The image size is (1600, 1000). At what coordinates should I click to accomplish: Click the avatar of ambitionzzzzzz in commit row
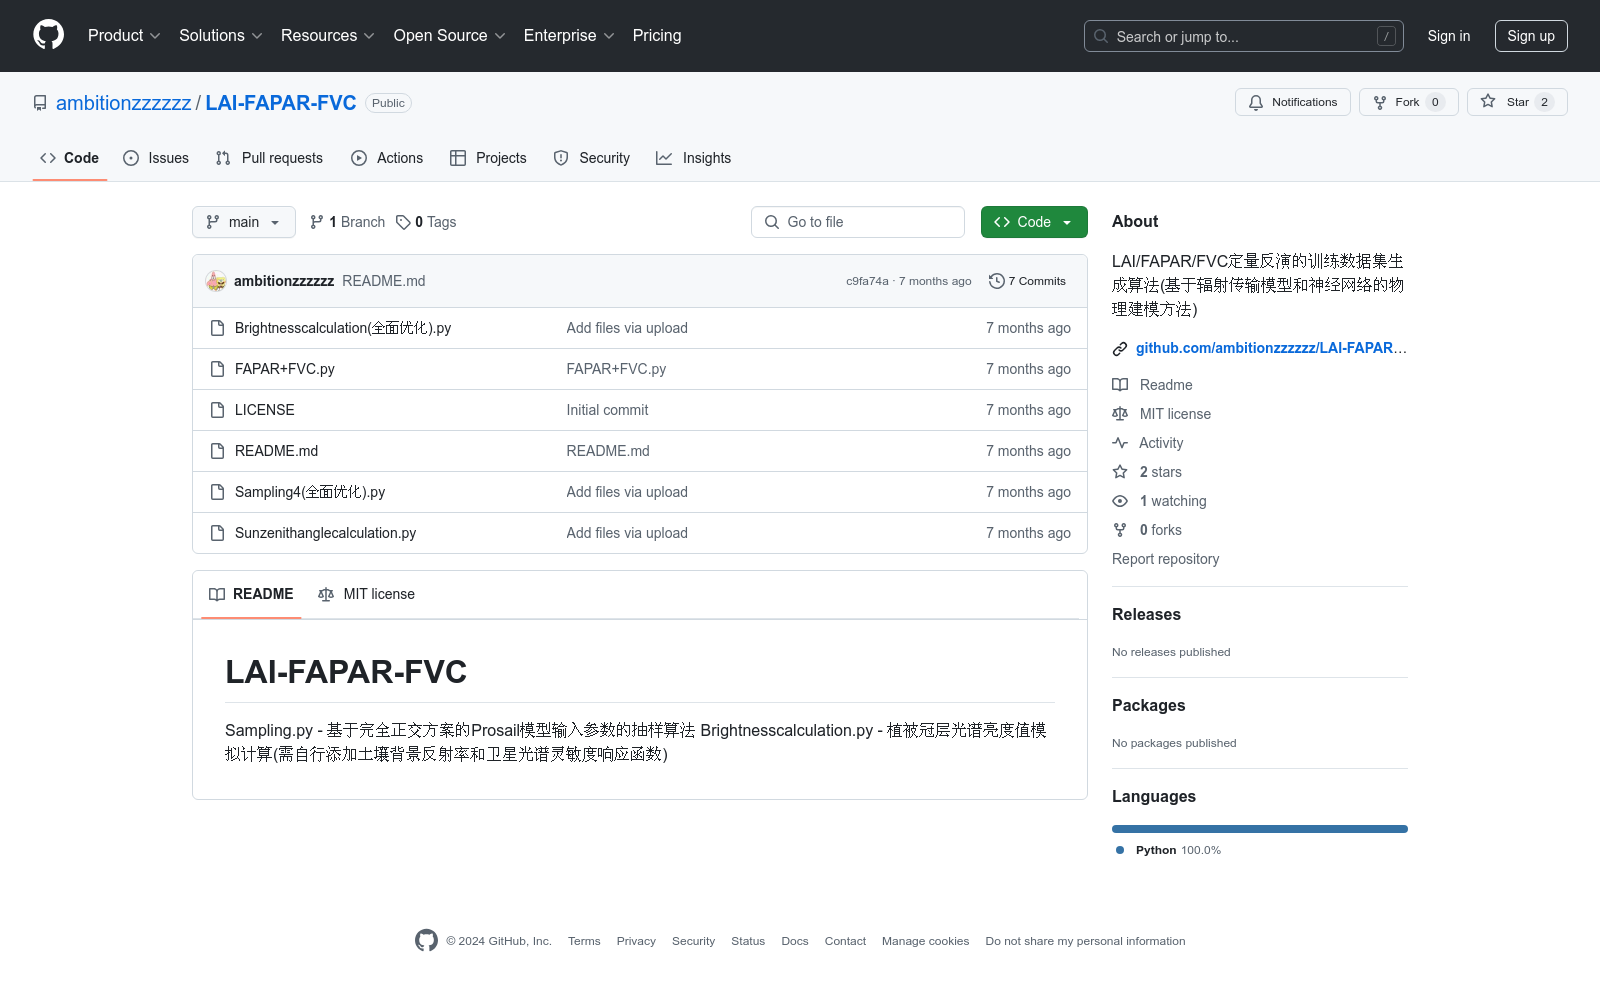[216, 281]
